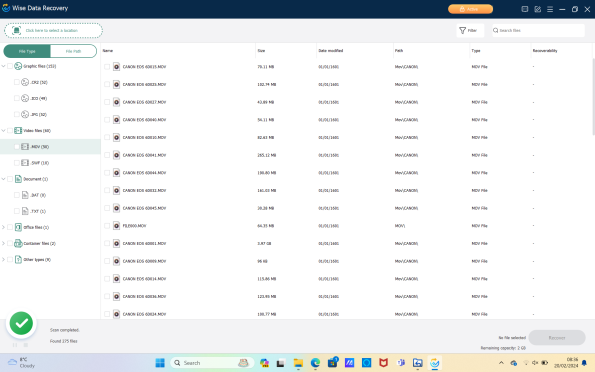595x372 pixels.
Task: Click the taskbar Search box
Action: (x=212, y=363)
